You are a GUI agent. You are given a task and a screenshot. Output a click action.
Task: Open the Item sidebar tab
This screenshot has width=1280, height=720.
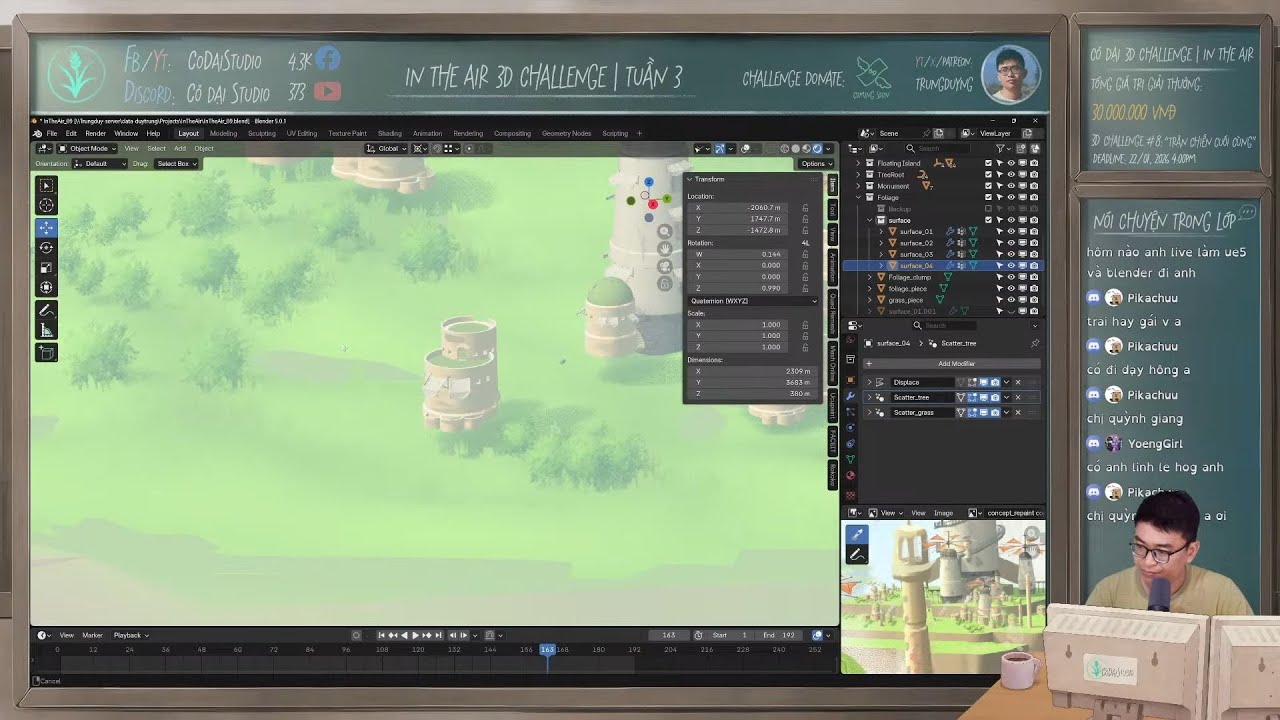832,184
